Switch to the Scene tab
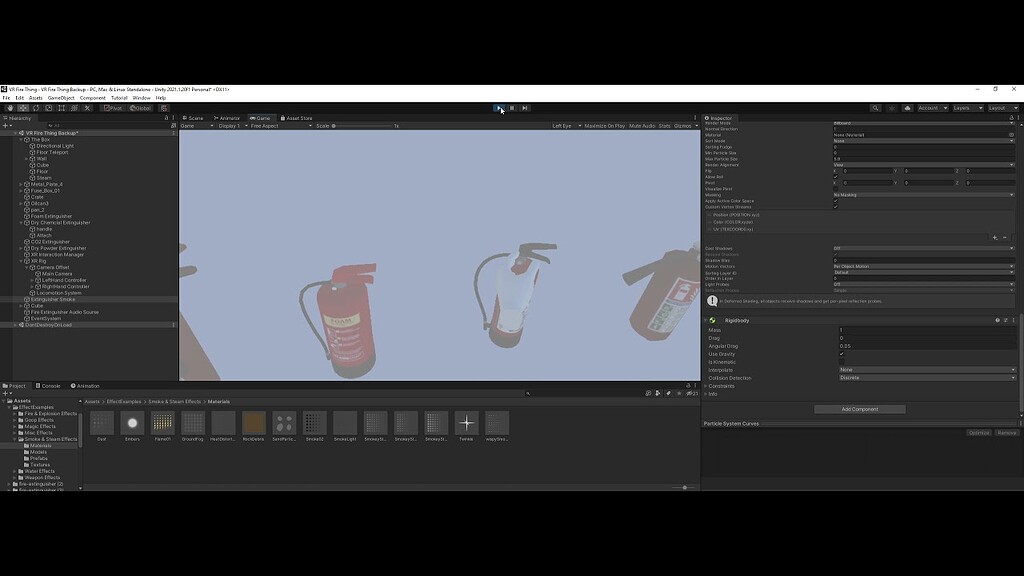Screen dimensions: 1024x576 pyautogui.click(x=193, y=117)
